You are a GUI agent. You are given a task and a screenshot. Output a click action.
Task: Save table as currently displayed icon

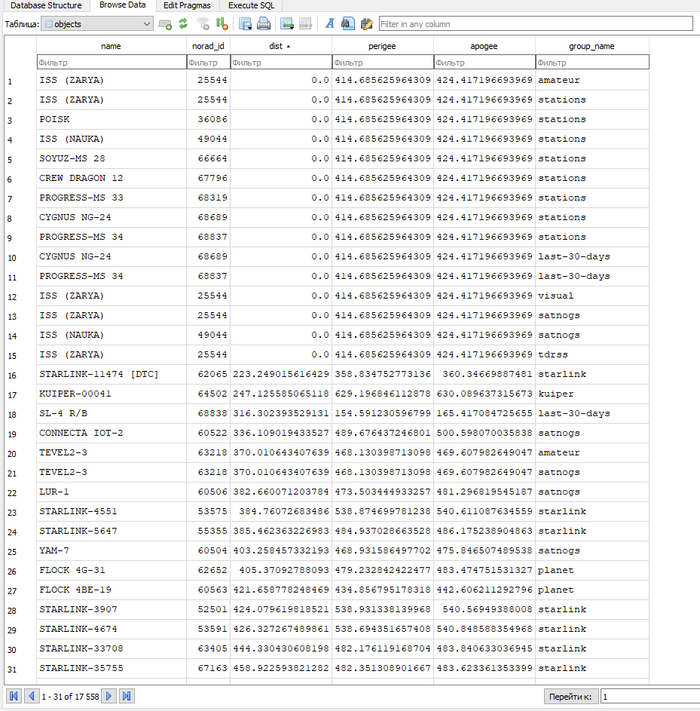click(245, 24)
